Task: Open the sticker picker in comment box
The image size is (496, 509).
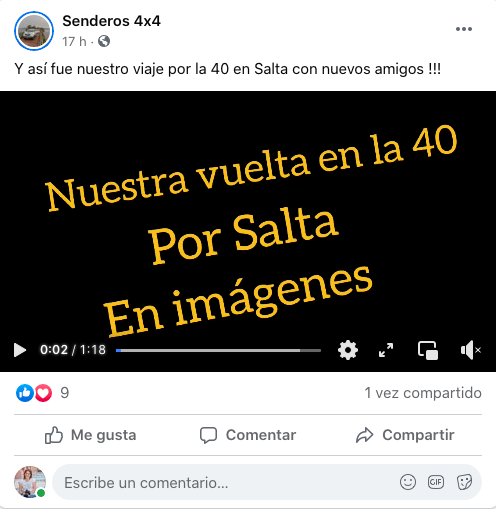Action: click(x=464, y=482)
